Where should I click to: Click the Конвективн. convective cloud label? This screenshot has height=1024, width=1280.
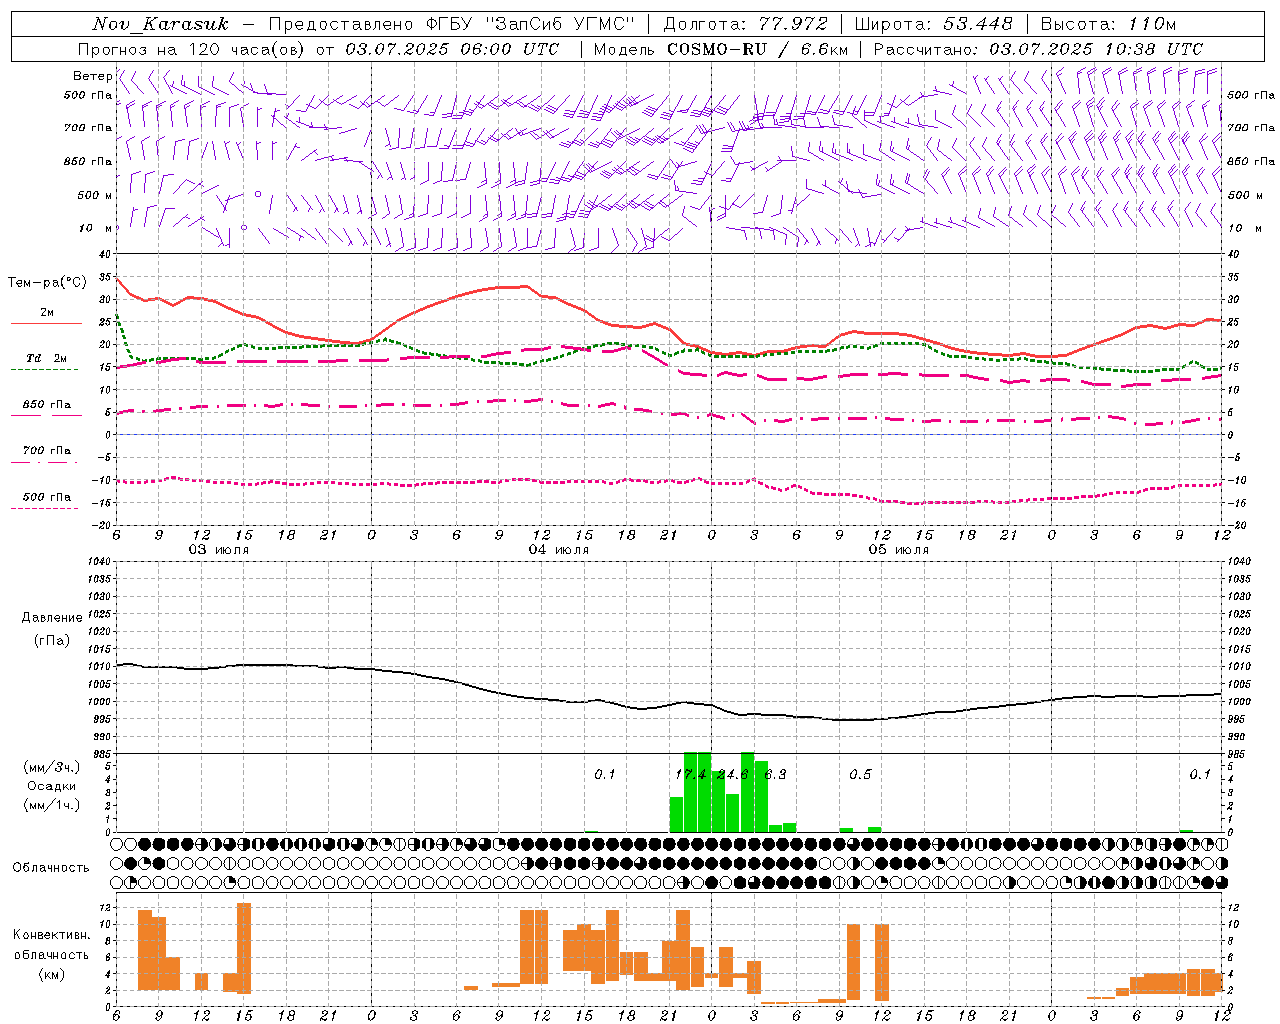pos(52,935)
